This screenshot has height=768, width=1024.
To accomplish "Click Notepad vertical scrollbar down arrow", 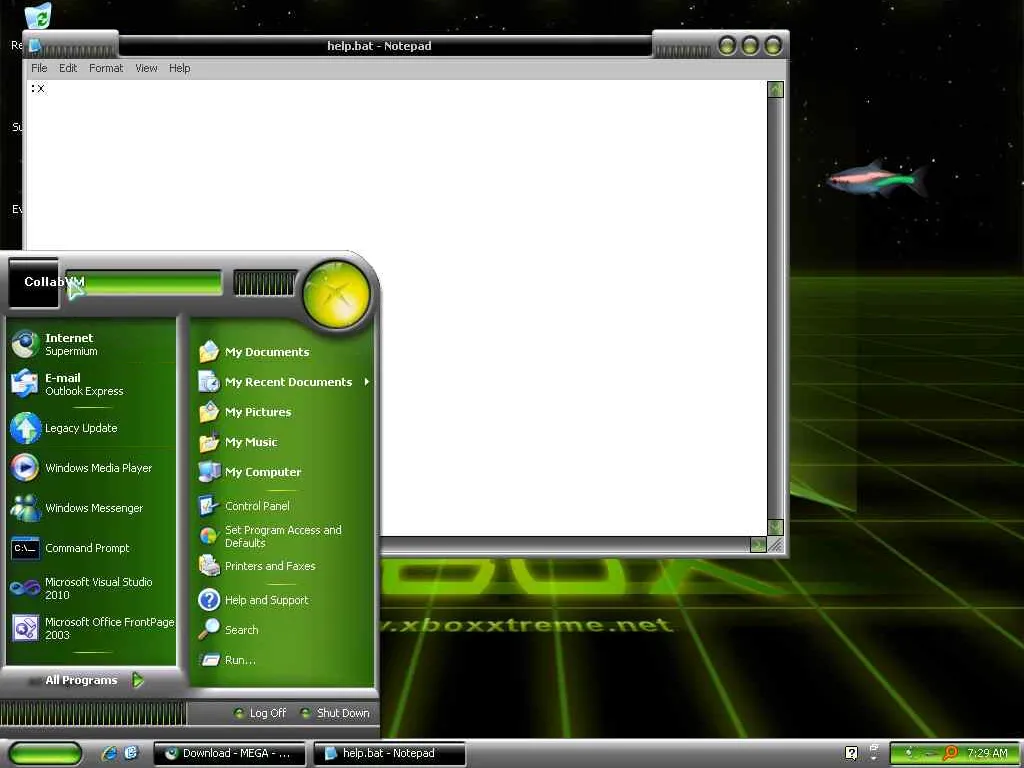I will tap(775, 527).
